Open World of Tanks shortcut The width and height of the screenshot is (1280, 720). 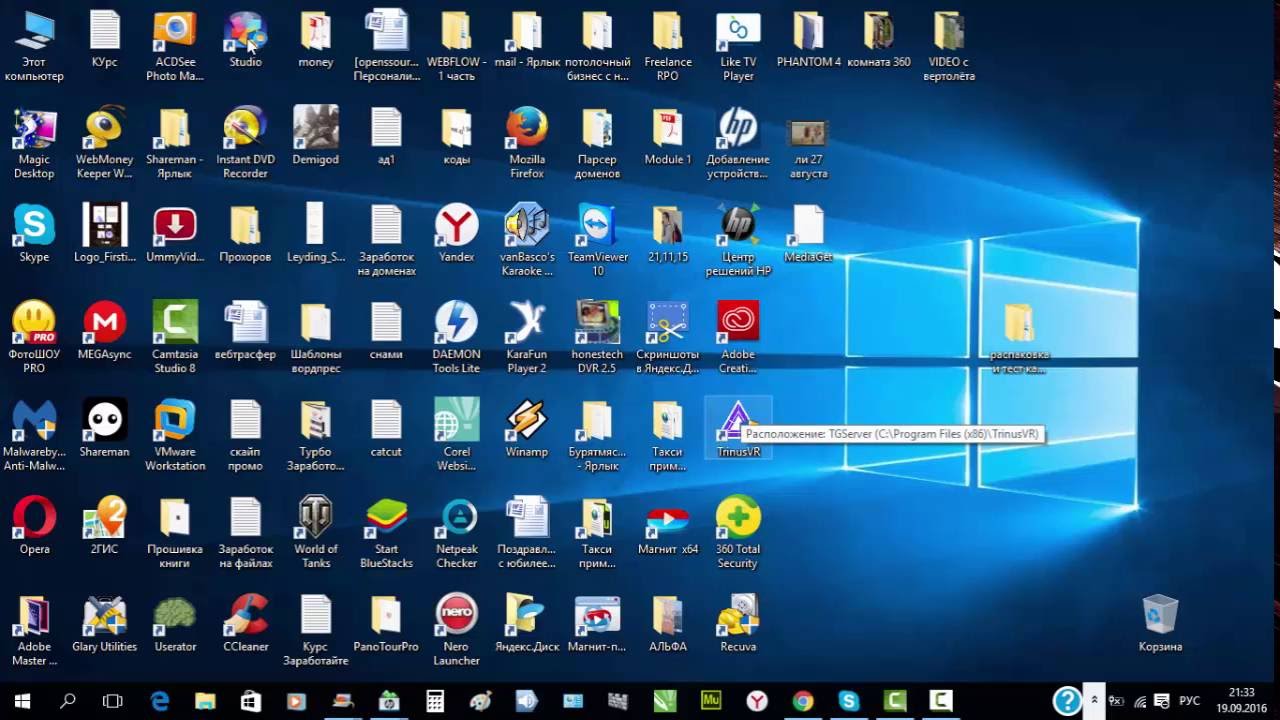tap(316, 533)
